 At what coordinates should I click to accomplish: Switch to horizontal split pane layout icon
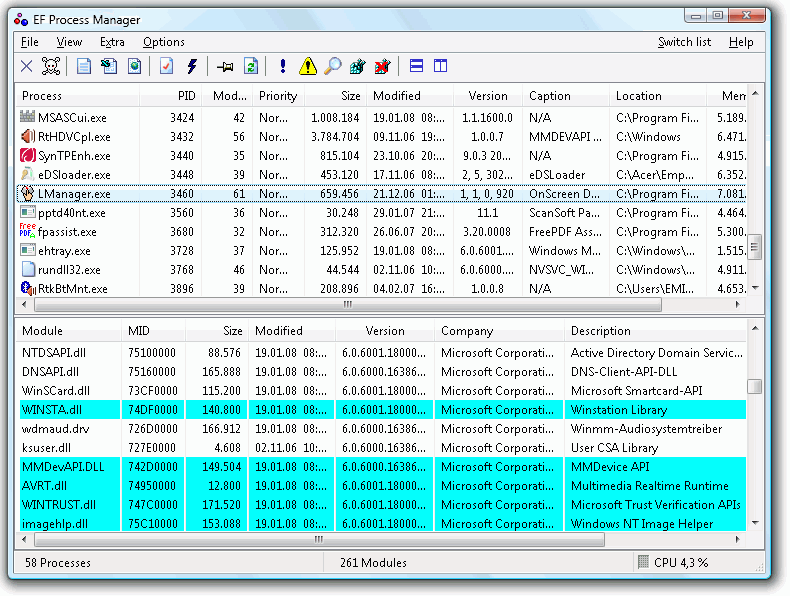pyautogui.click(x=417, y=67)
